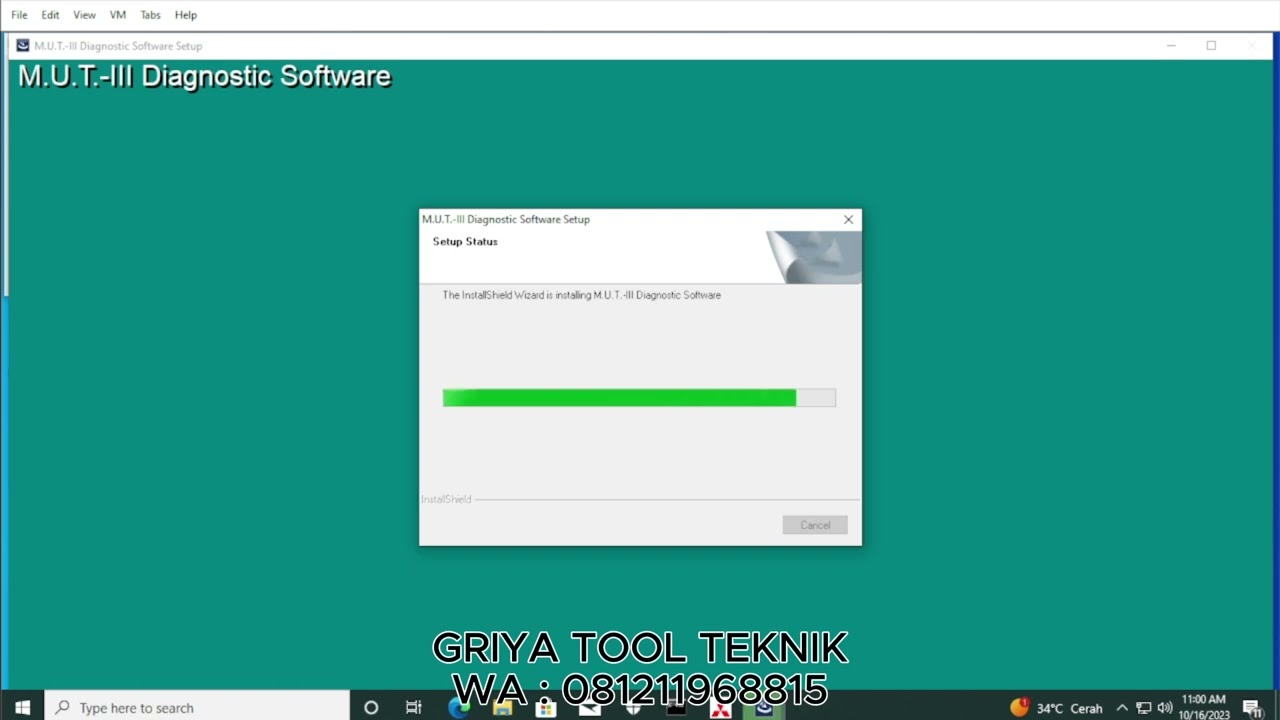
Task: Open the volume tray icon
Action: (x=1165, y=708)
